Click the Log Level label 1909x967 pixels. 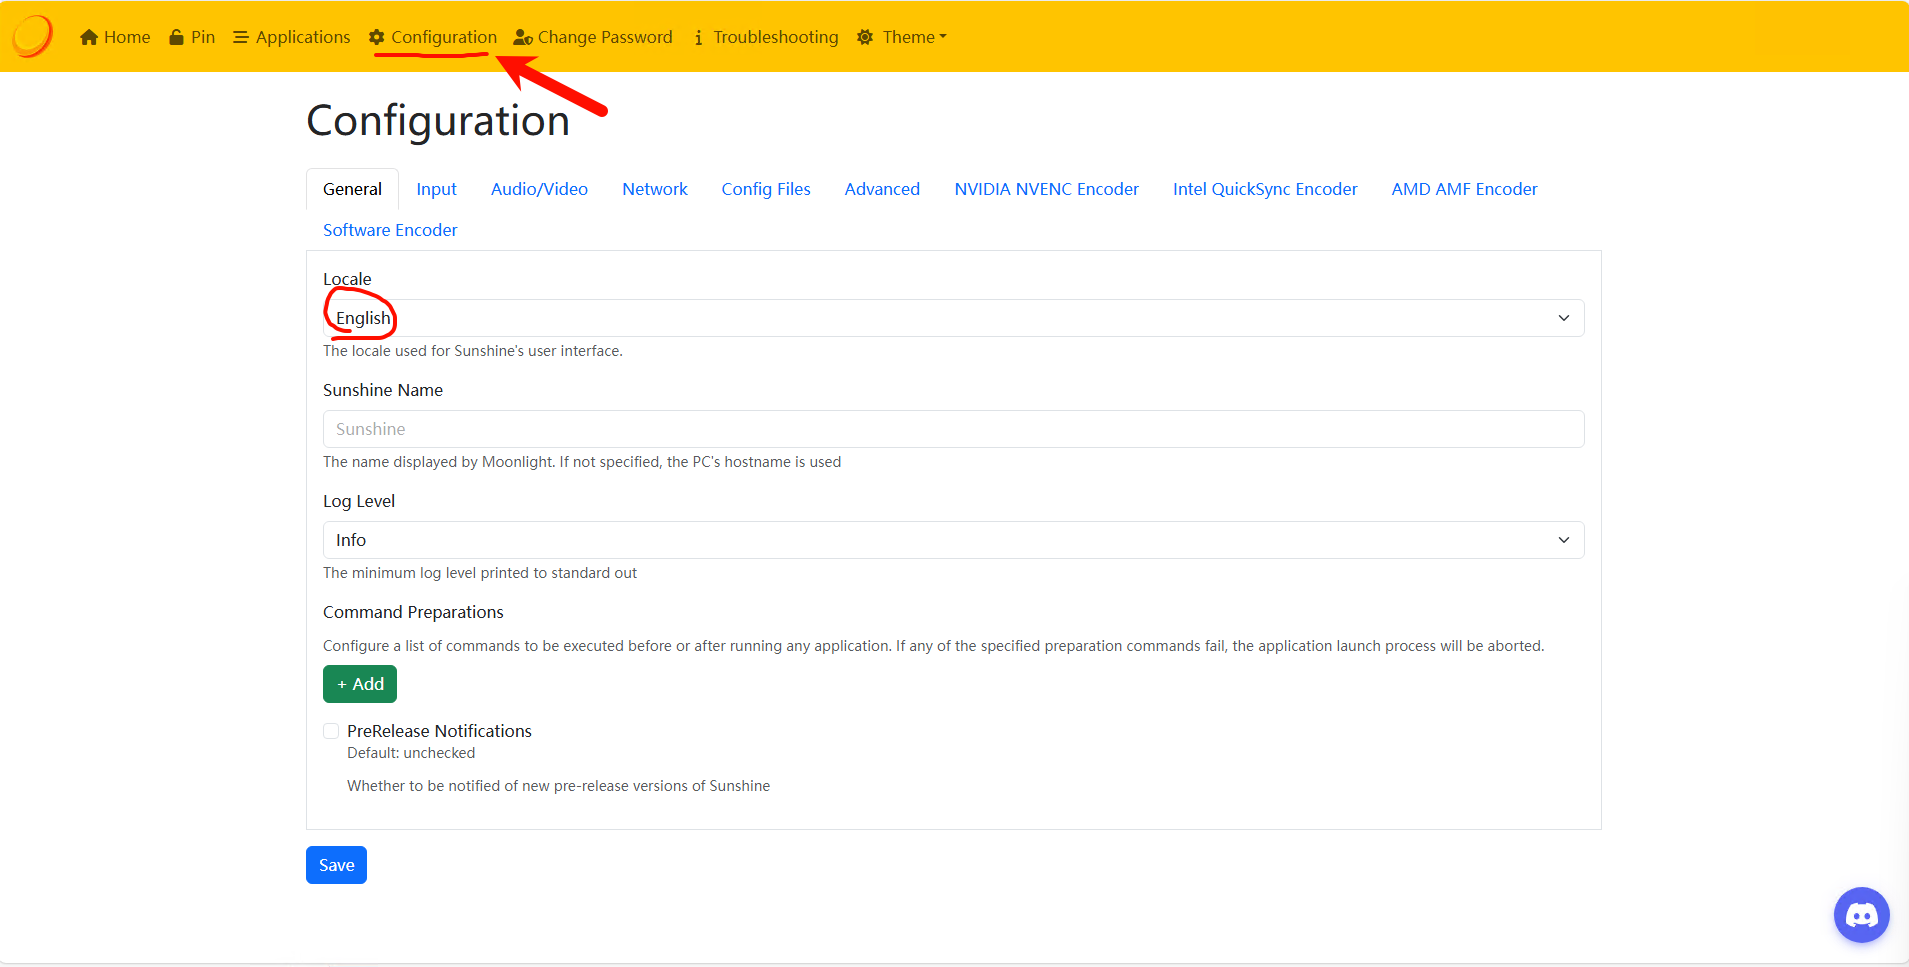coord(359,501)
